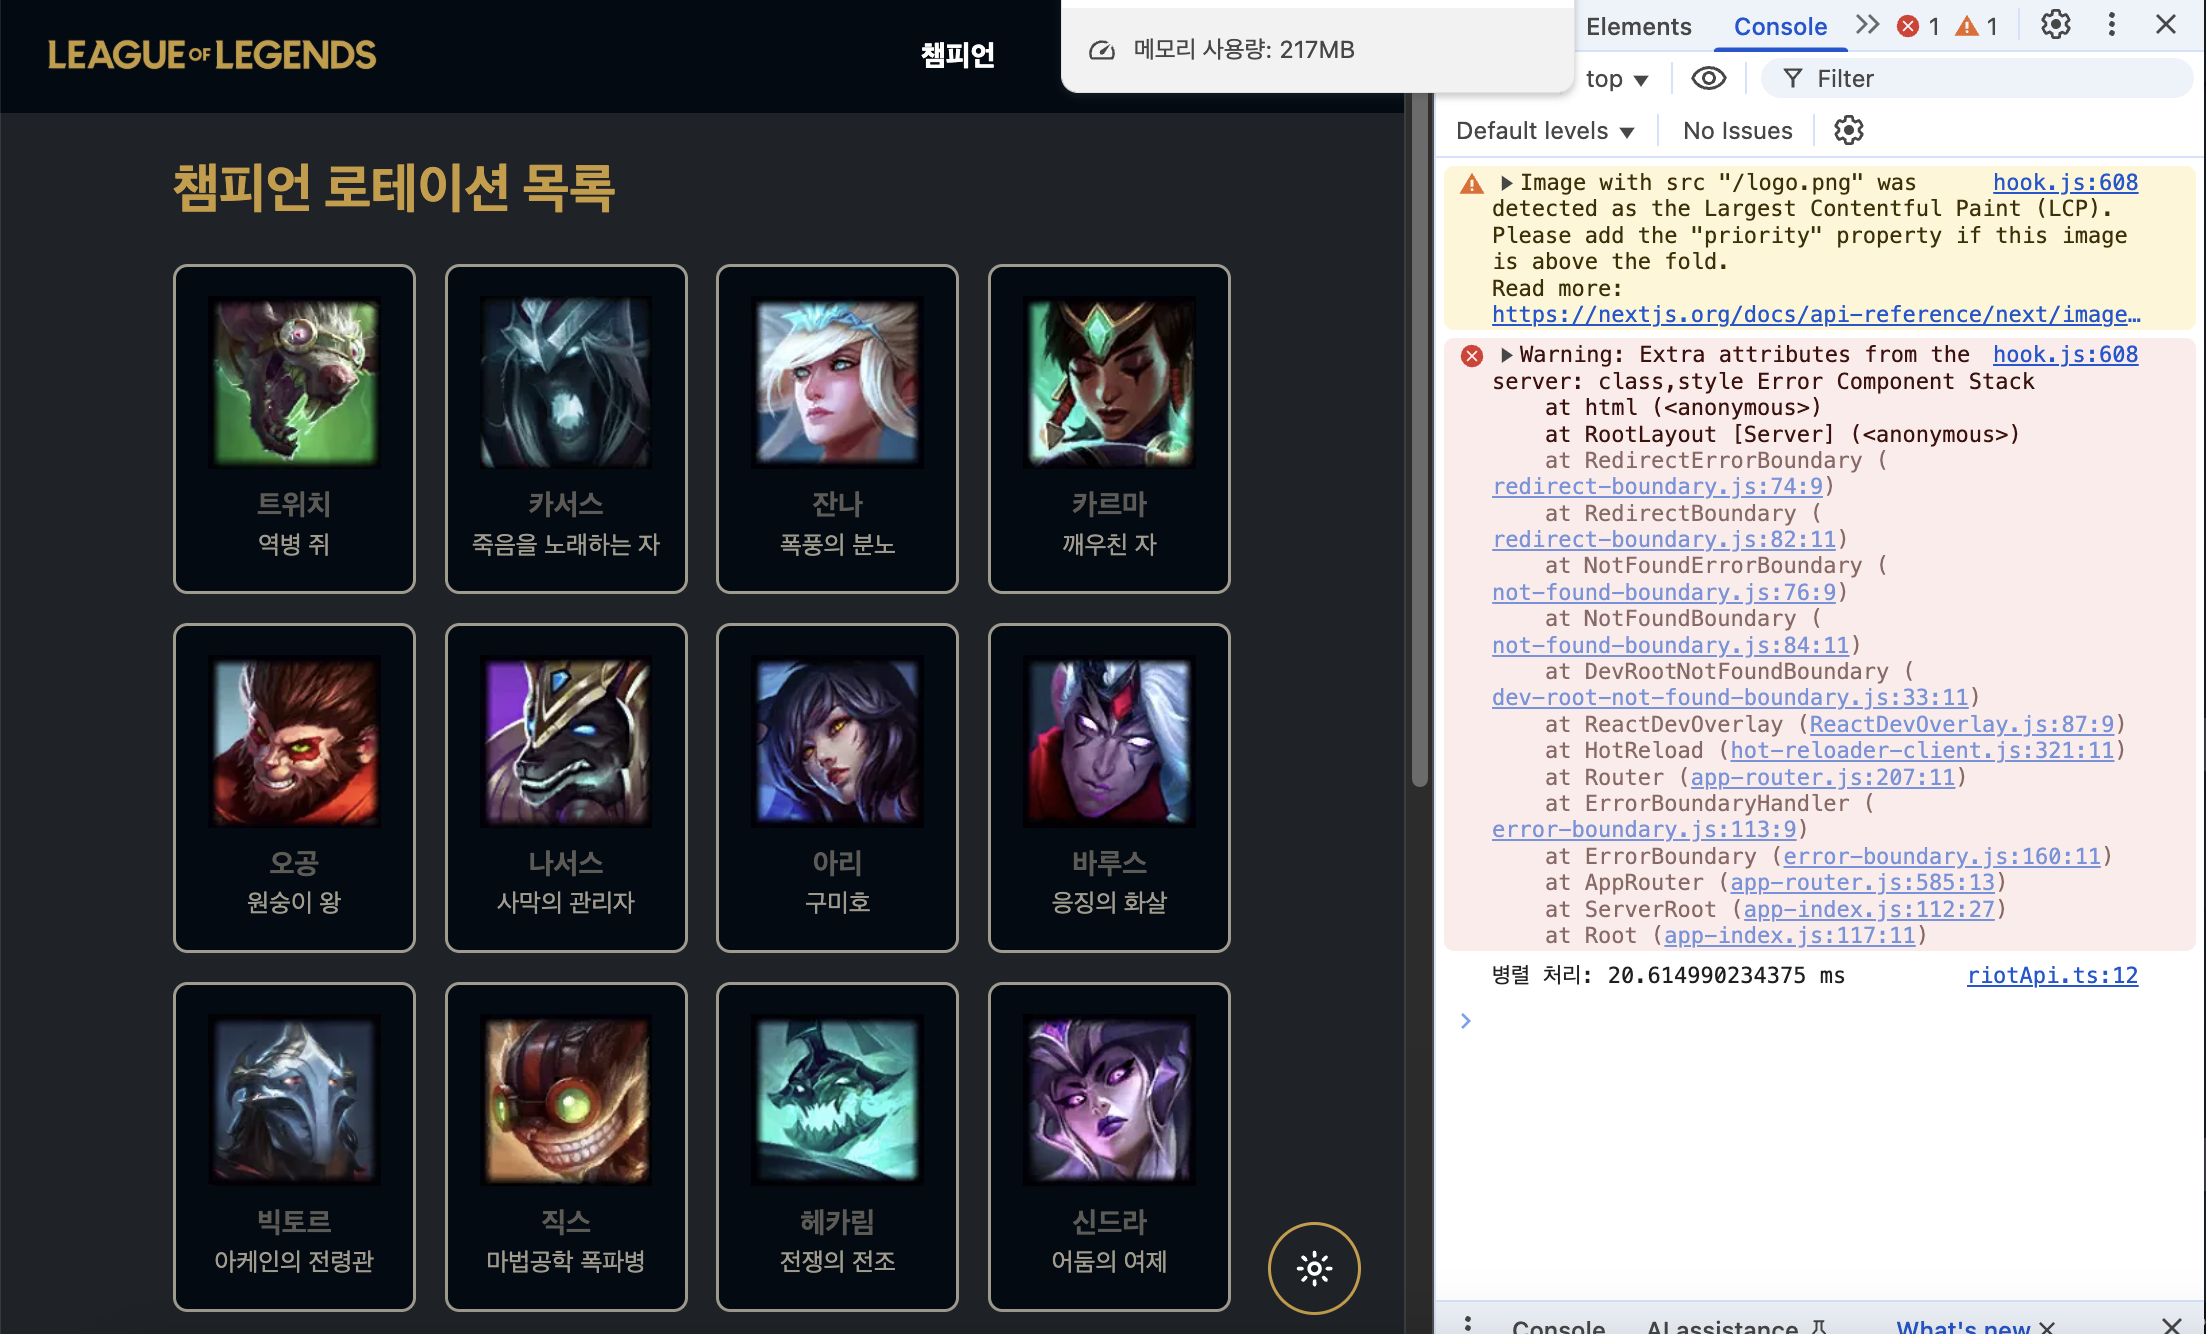Click the console settings gear next to No Issues
The width and height of the screenshot is (2206, 1334).
coord(1848,130)
